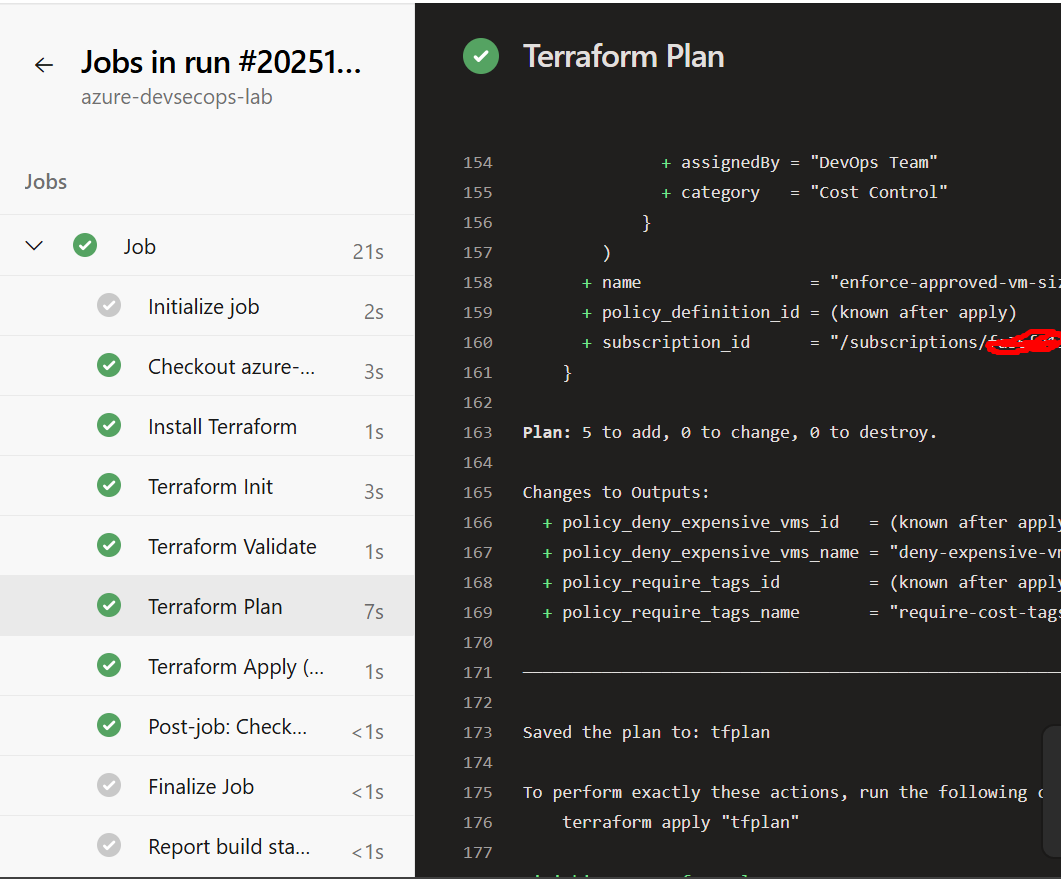Click green check icon beside Install Terraform
The image size is (1061, 879).
[x=109, y=426]
